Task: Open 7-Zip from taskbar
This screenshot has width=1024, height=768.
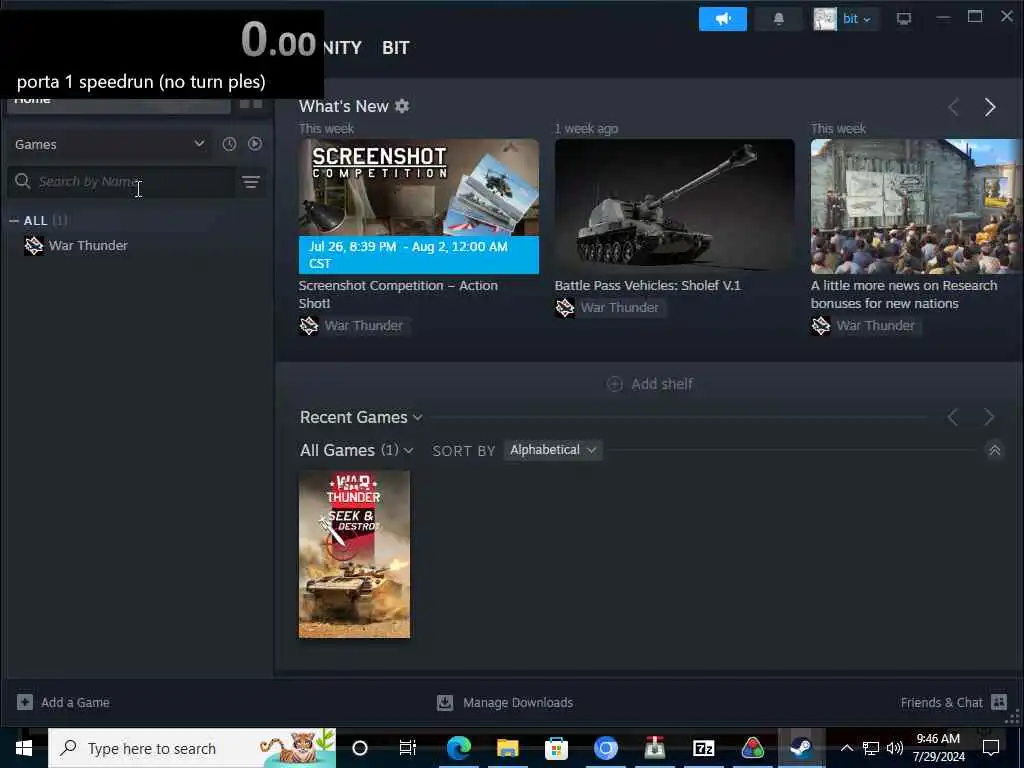Action: pyautogui.click(x=703, y=748)
